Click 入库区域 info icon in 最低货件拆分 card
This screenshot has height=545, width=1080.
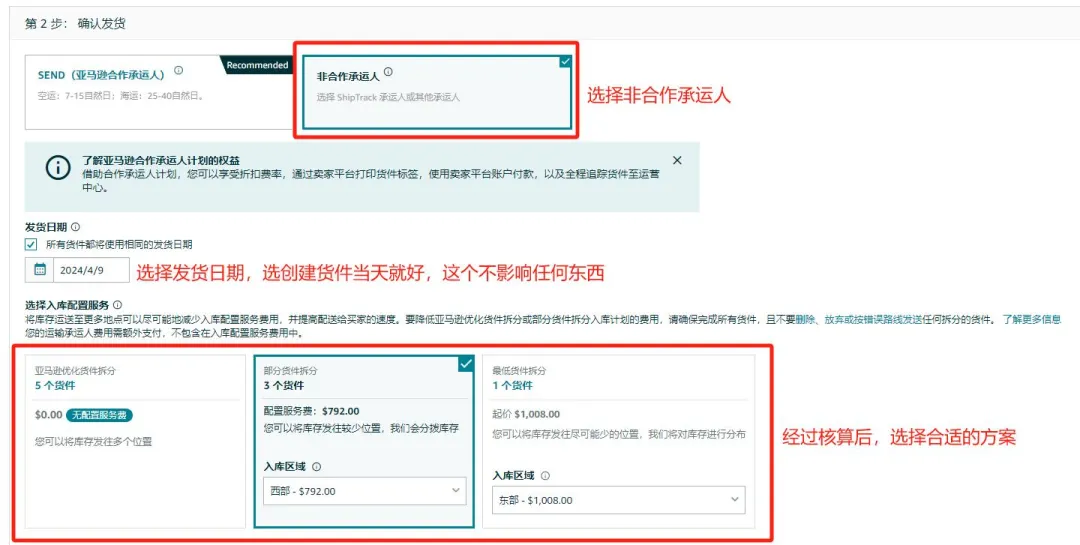click(x=545, y=476)
